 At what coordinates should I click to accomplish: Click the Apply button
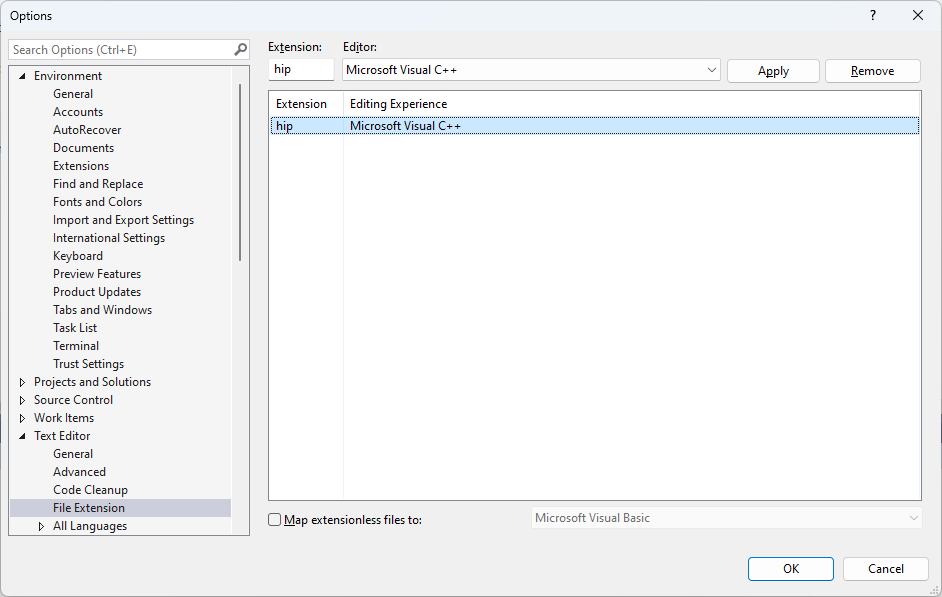click(x=772, y=70)
